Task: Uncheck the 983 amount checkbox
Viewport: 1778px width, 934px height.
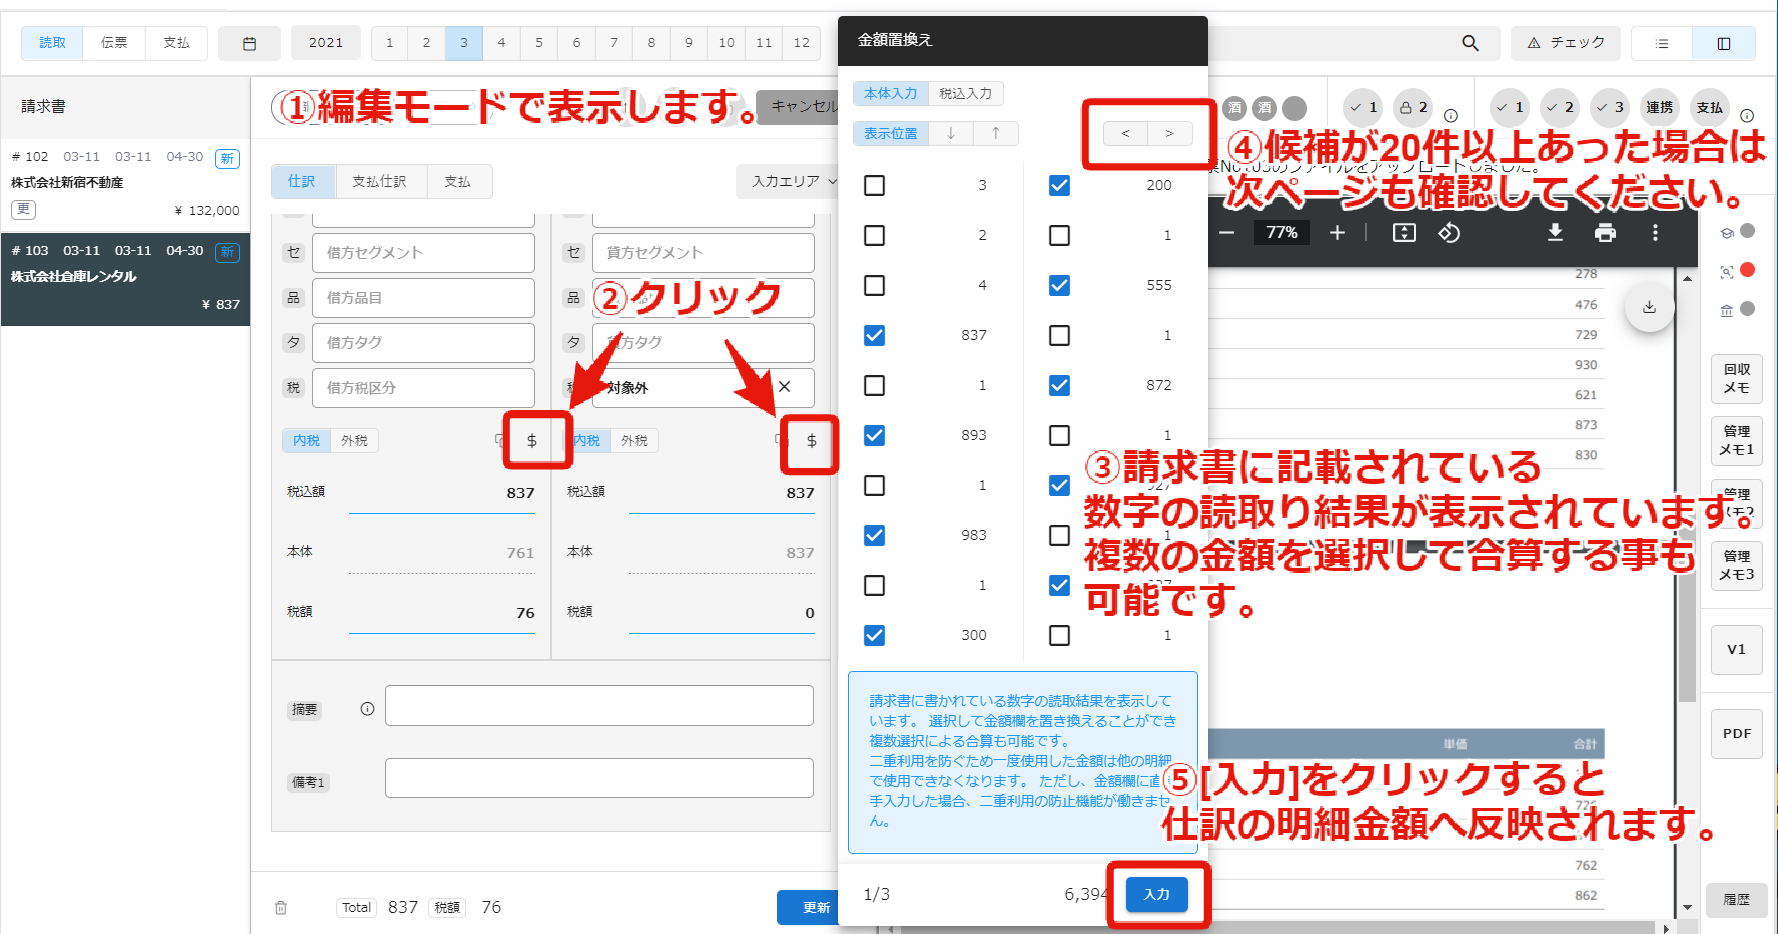Action: pyautogui.click(x=874, y=535)
